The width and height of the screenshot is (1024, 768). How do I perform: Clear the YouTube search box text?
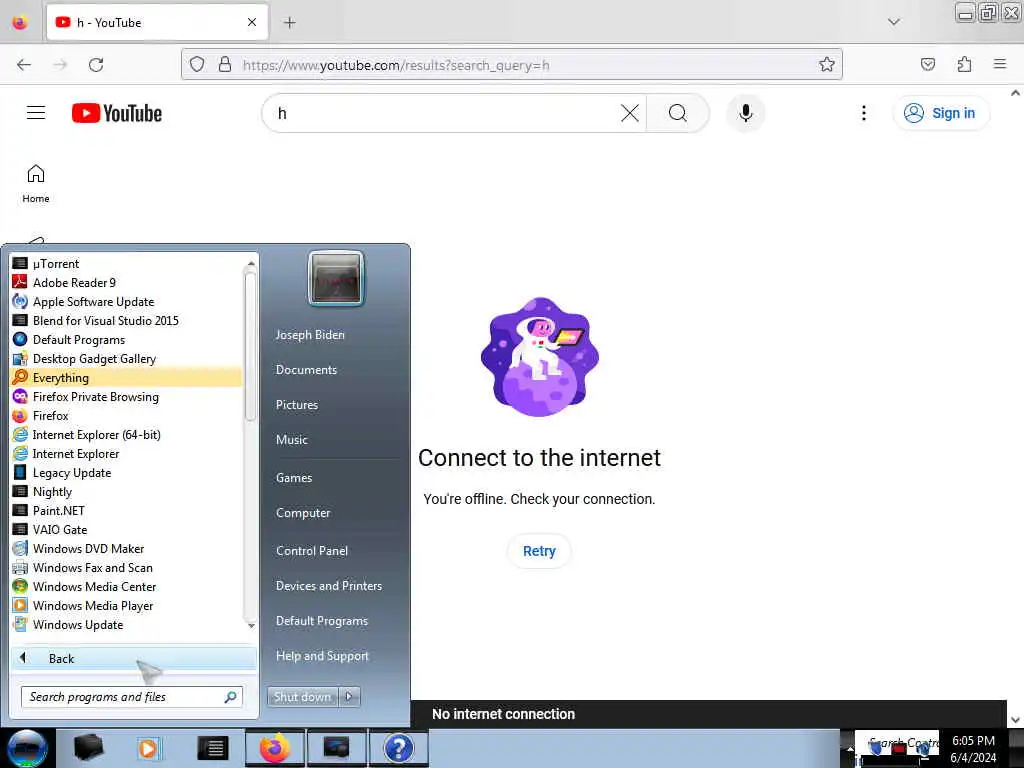tap(630, 113)
